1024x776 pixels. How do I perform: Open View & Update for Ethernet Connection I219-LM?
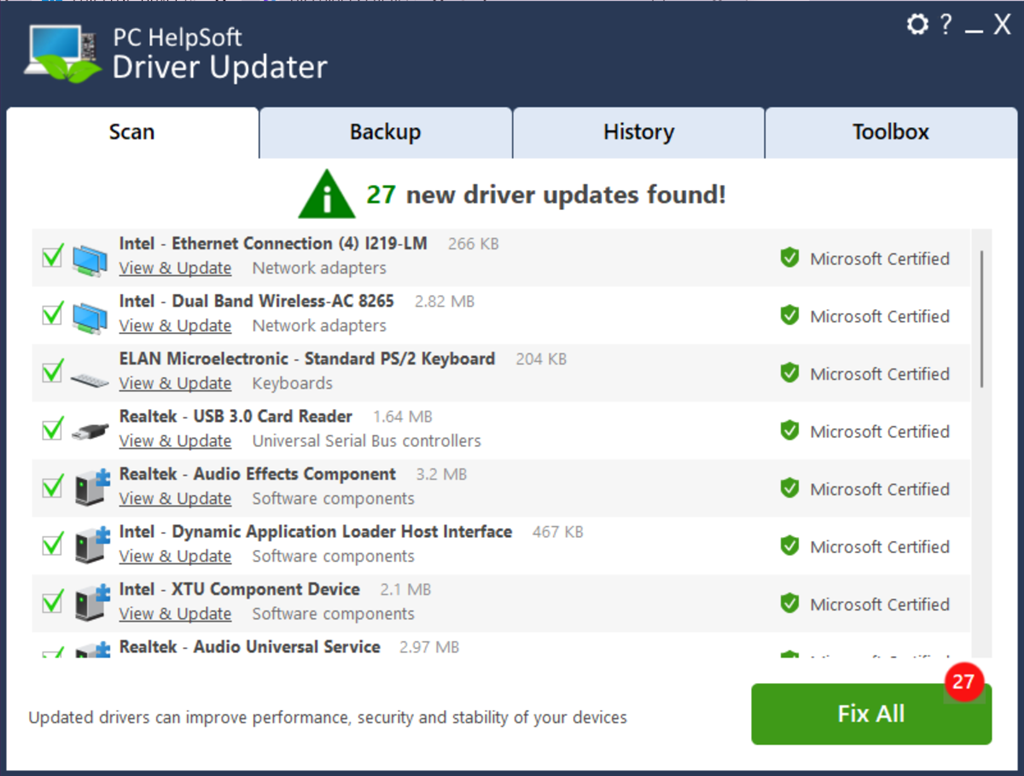click(x=175, y=268)
